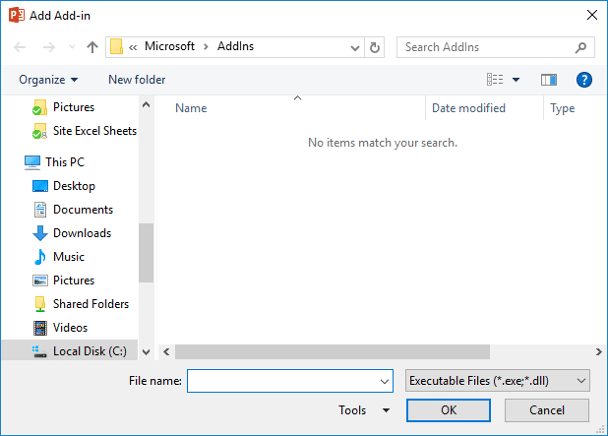Expand the address bar history dropdown

[x=354, y=48]
